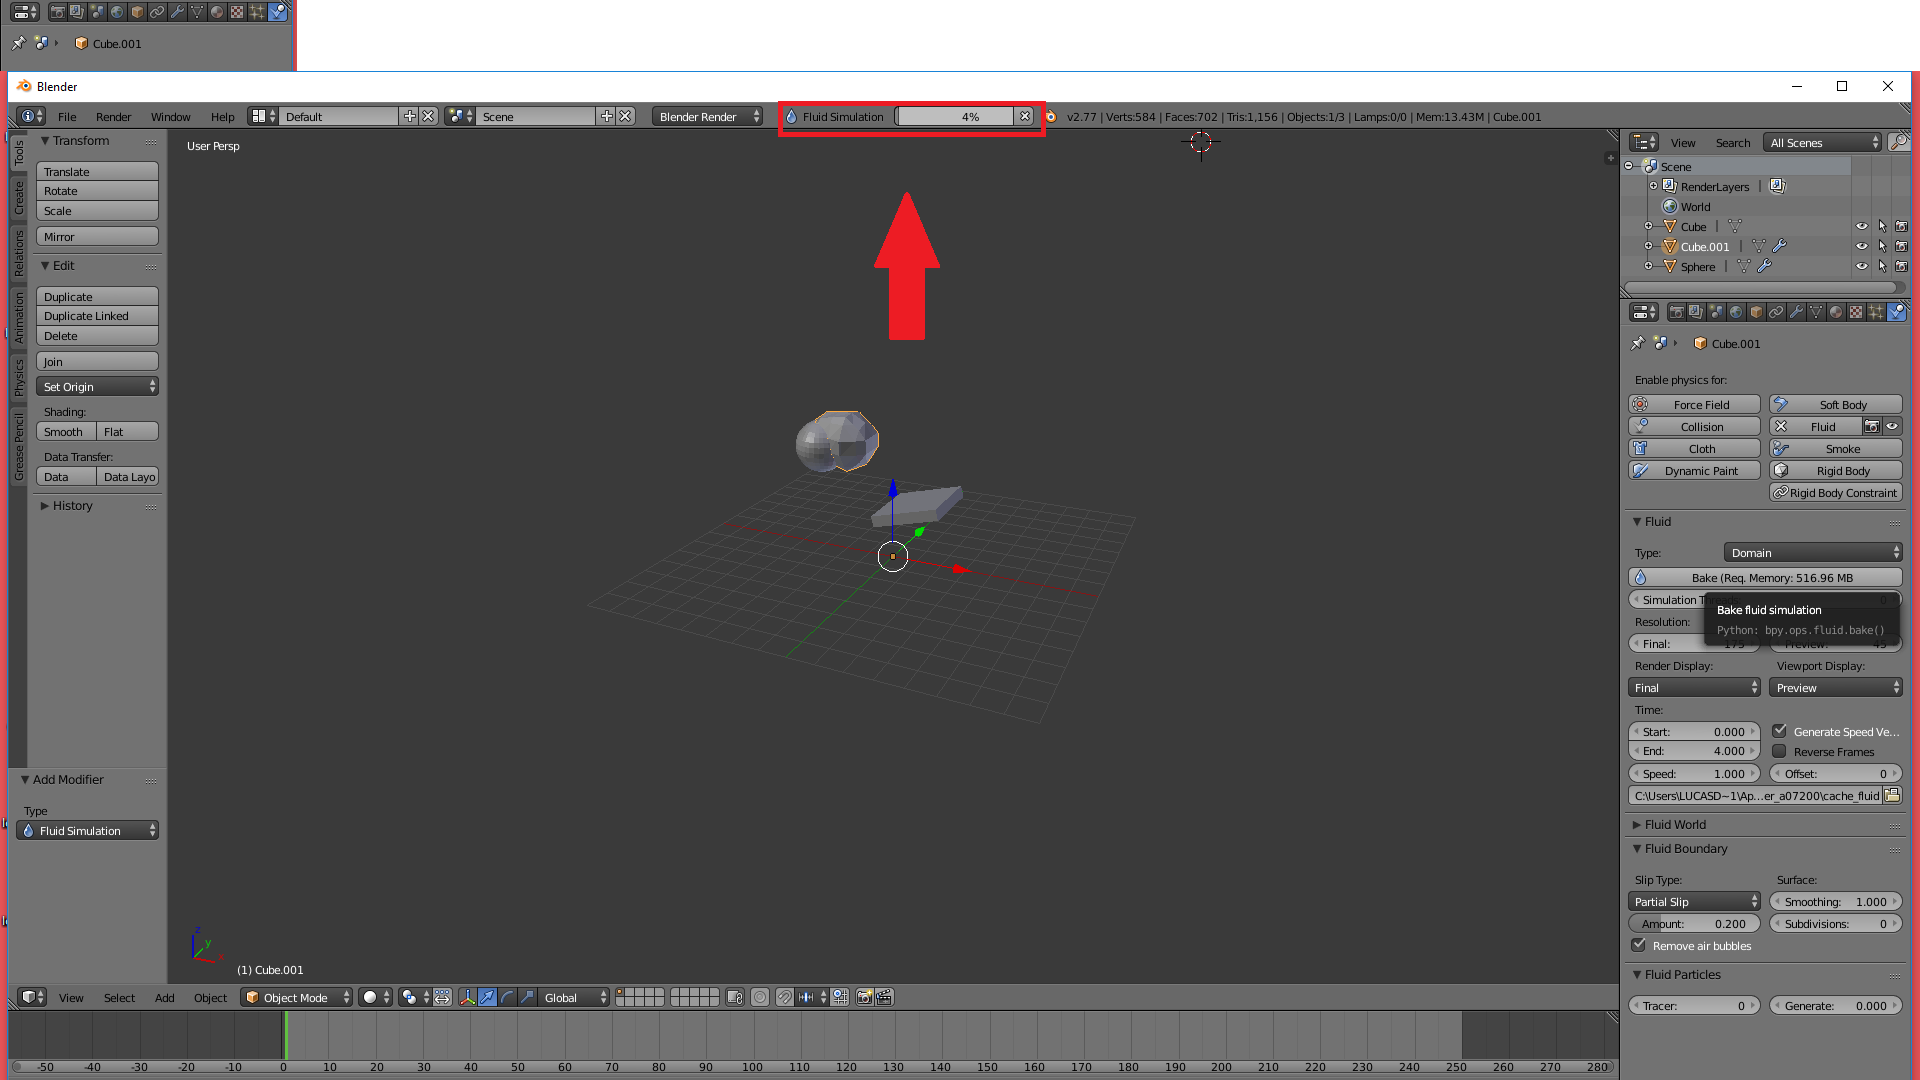Open the World properties tab
Screen dimensions: 1920x1080
tap(1736, 312)
